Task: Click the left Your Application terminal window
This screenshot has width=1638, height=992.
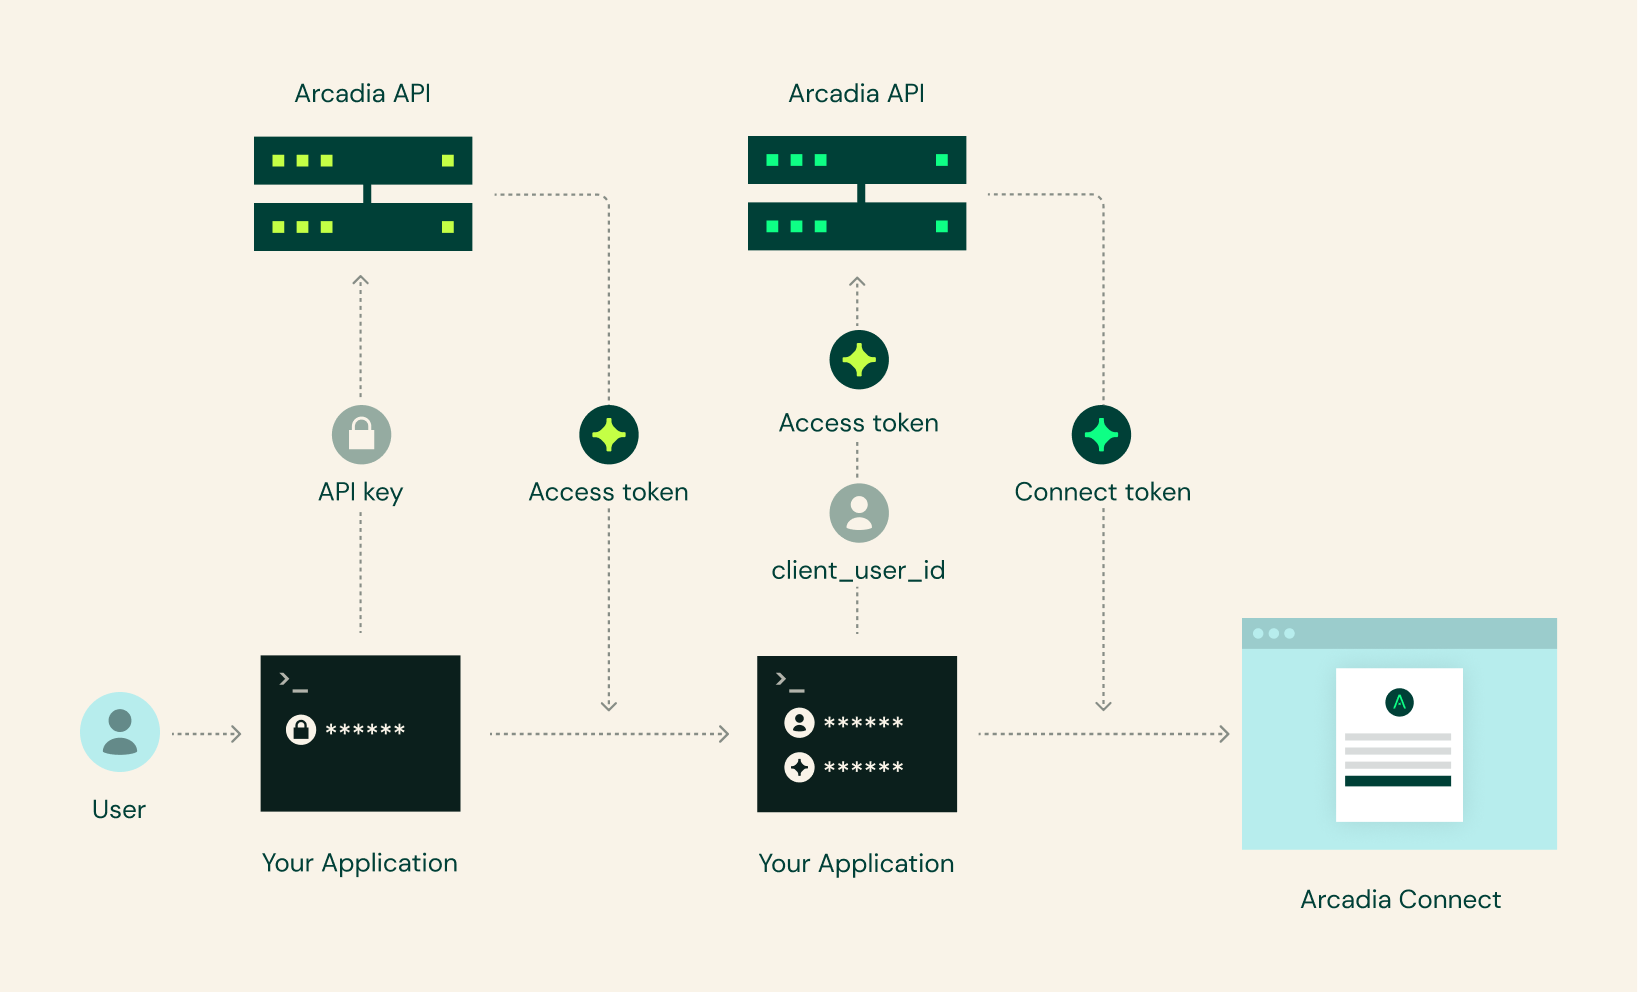Action: tap(360, 733)
